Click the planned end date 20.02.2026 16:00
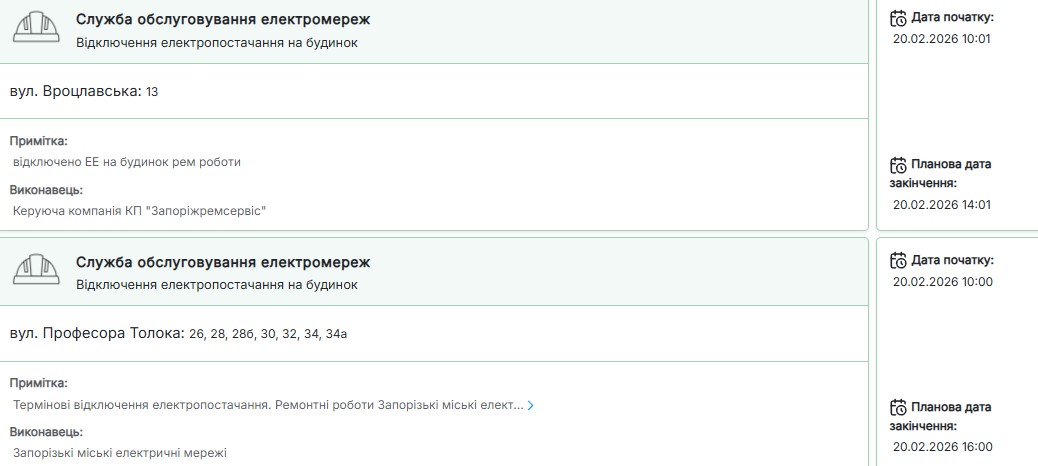The width and height of the screenshot is (1038, 466). click(x=941, y=447)
